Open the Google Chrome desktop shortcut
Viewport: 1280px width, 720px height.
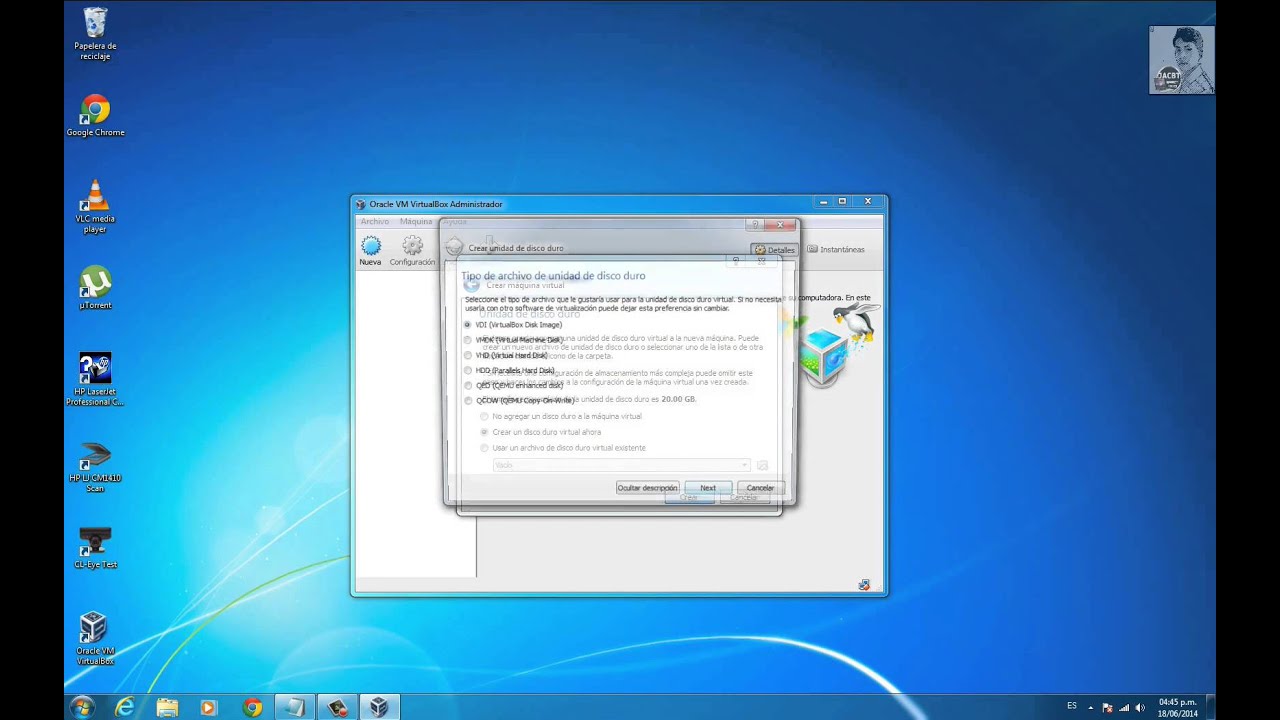click(x=95, y=116)
